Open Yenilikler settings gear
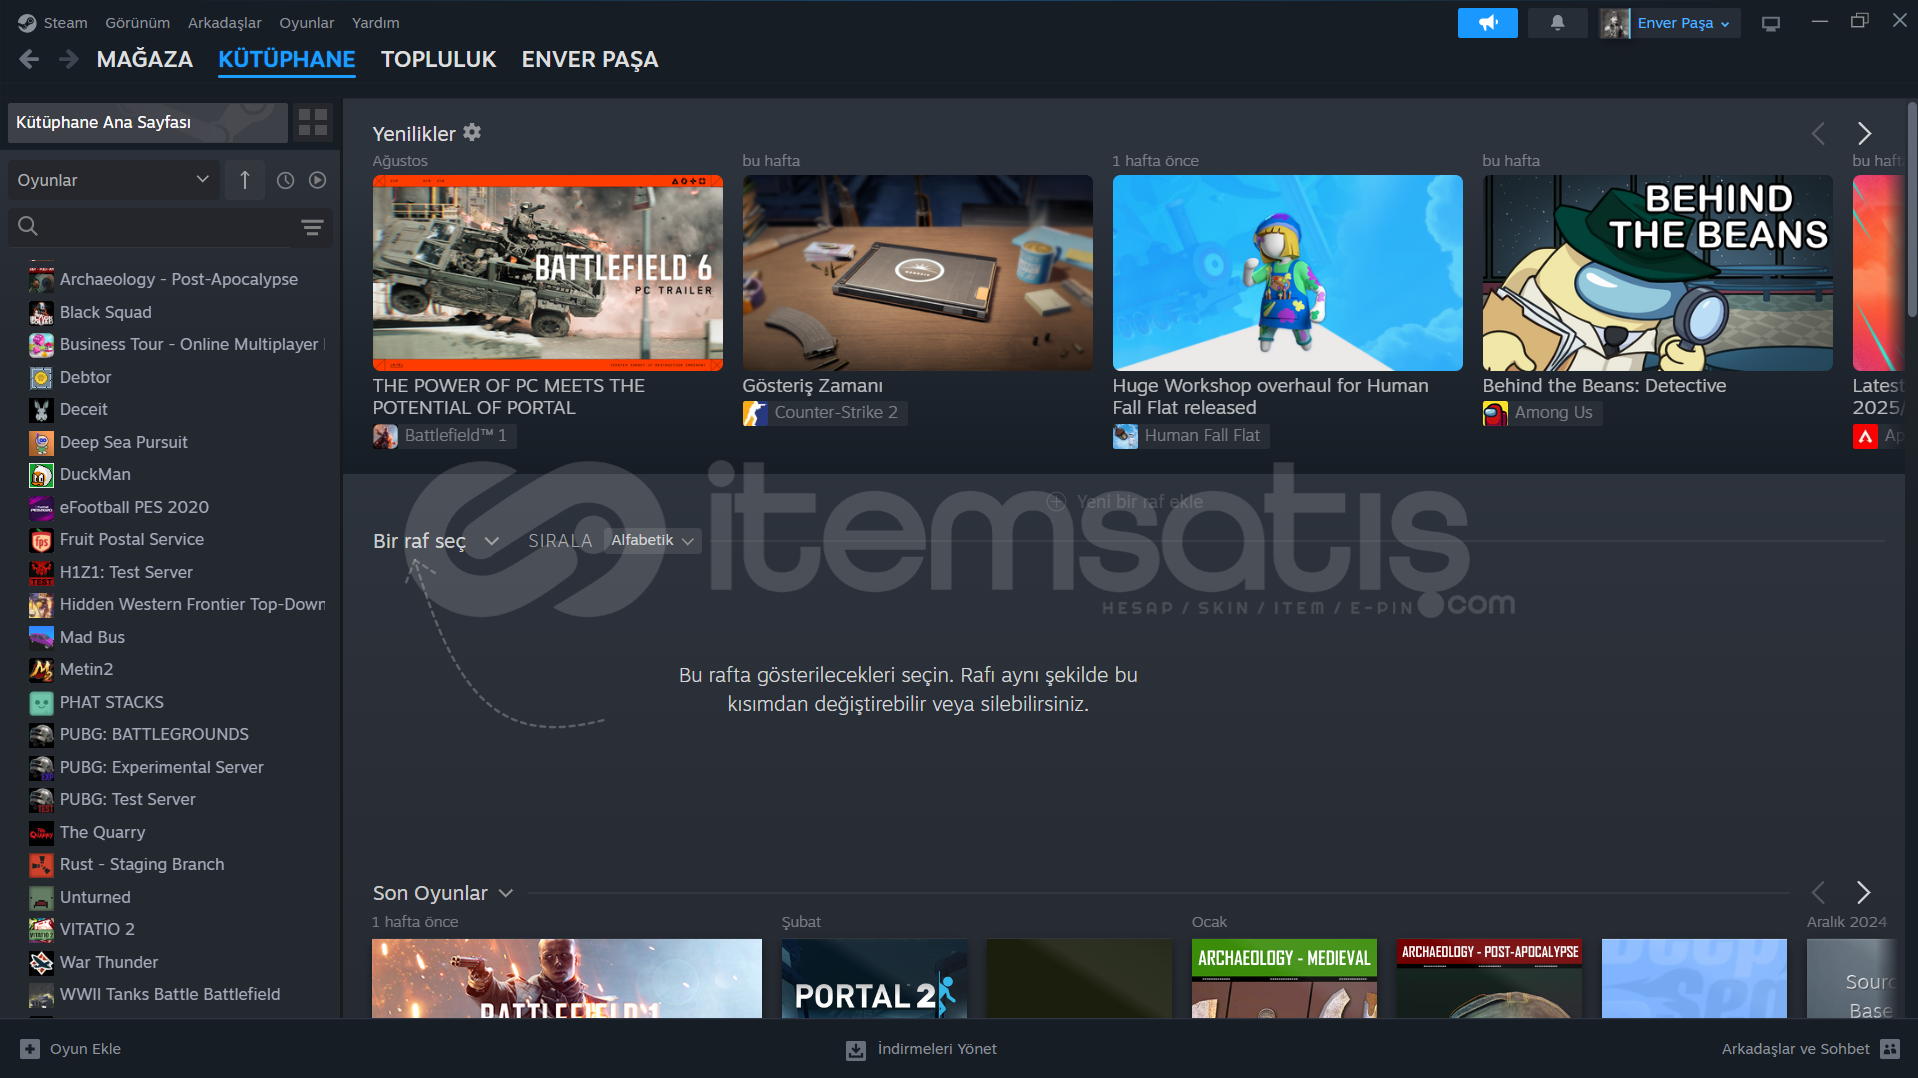Image resolution: width=1918 pixels, height=1078 pixels. coord(472,132)
